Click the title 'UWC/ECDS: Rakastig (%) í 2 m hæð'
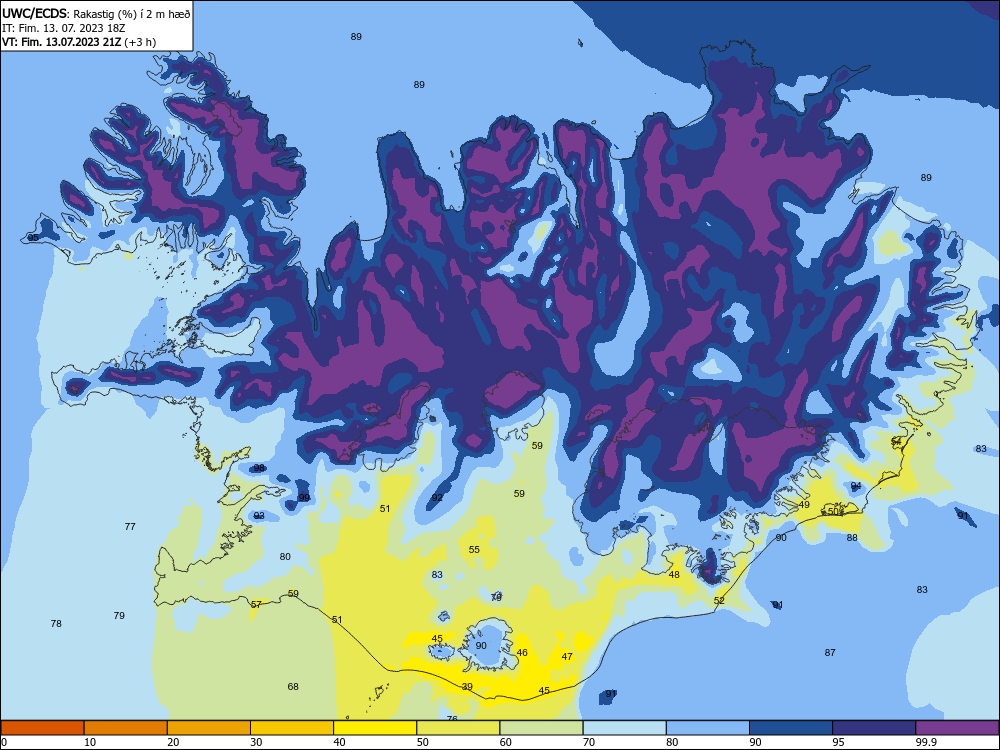 (x=96, y=14)
